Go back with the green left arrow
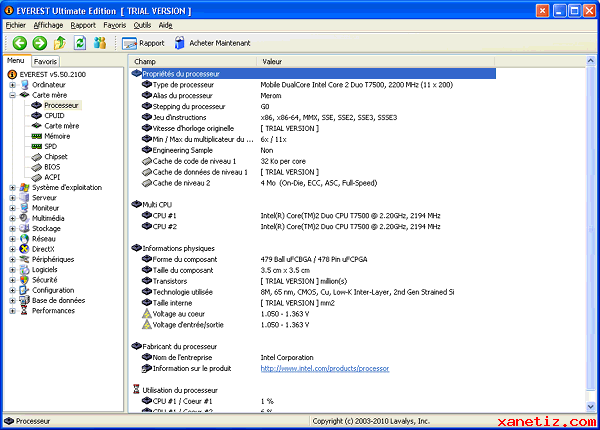 (x=20, y=43)
